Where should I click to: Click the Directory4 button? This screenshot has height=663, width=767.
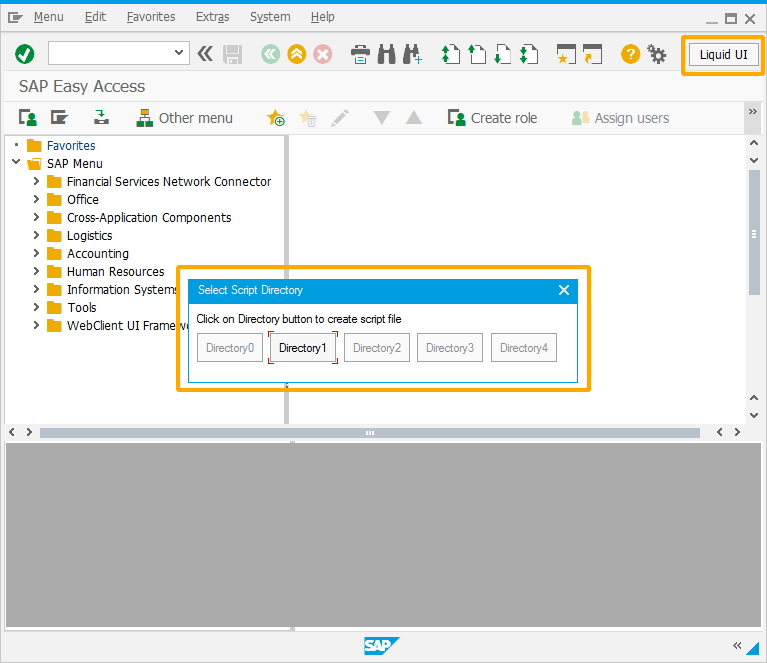coord(523,348)
